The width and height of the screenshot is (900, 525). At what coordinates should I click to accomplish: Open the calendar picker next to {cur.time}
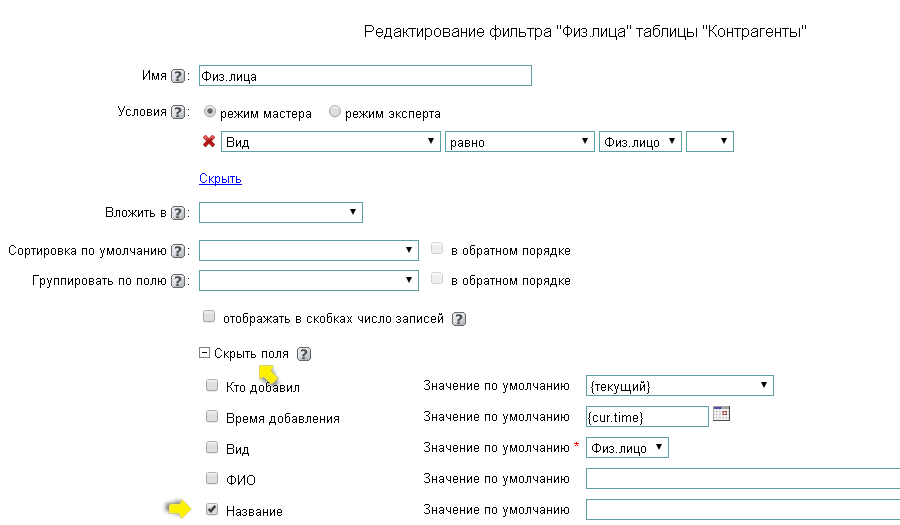tap(721, 414)
